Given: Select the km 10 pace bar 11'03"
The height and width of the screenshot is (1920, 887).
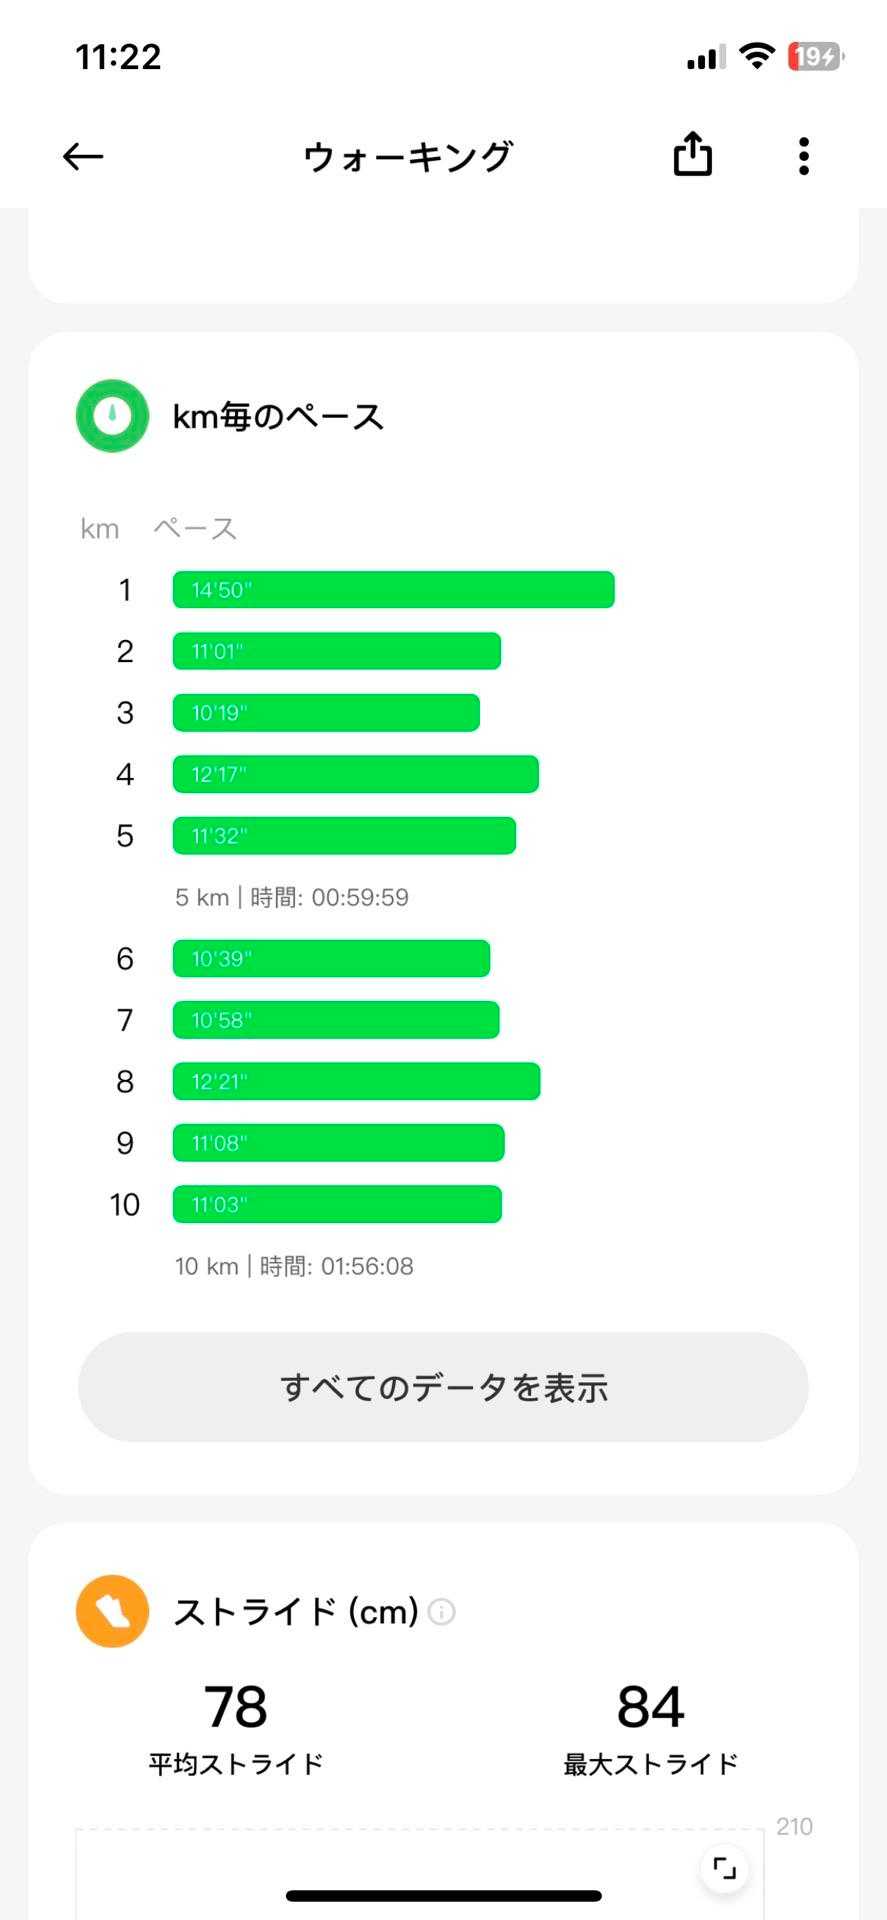Looking at the screenshot, I should coord(337,1205).
